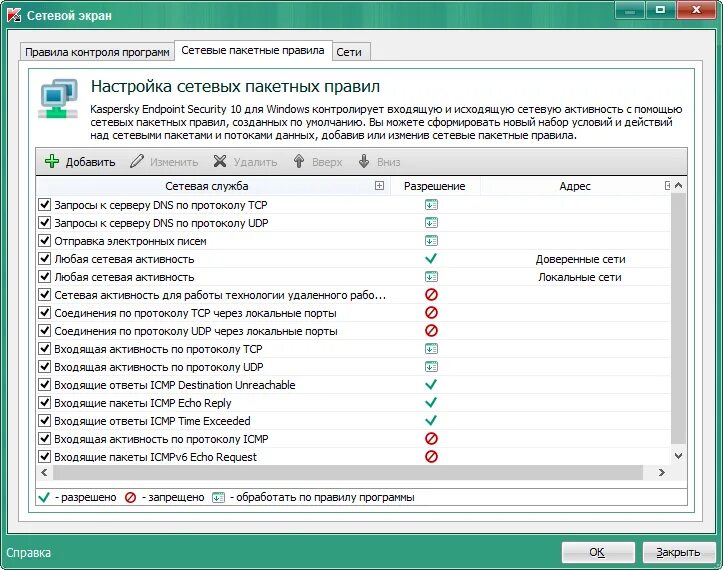Sort by Сетевая служба column header
723x570 pixels.
coord(207,186)
